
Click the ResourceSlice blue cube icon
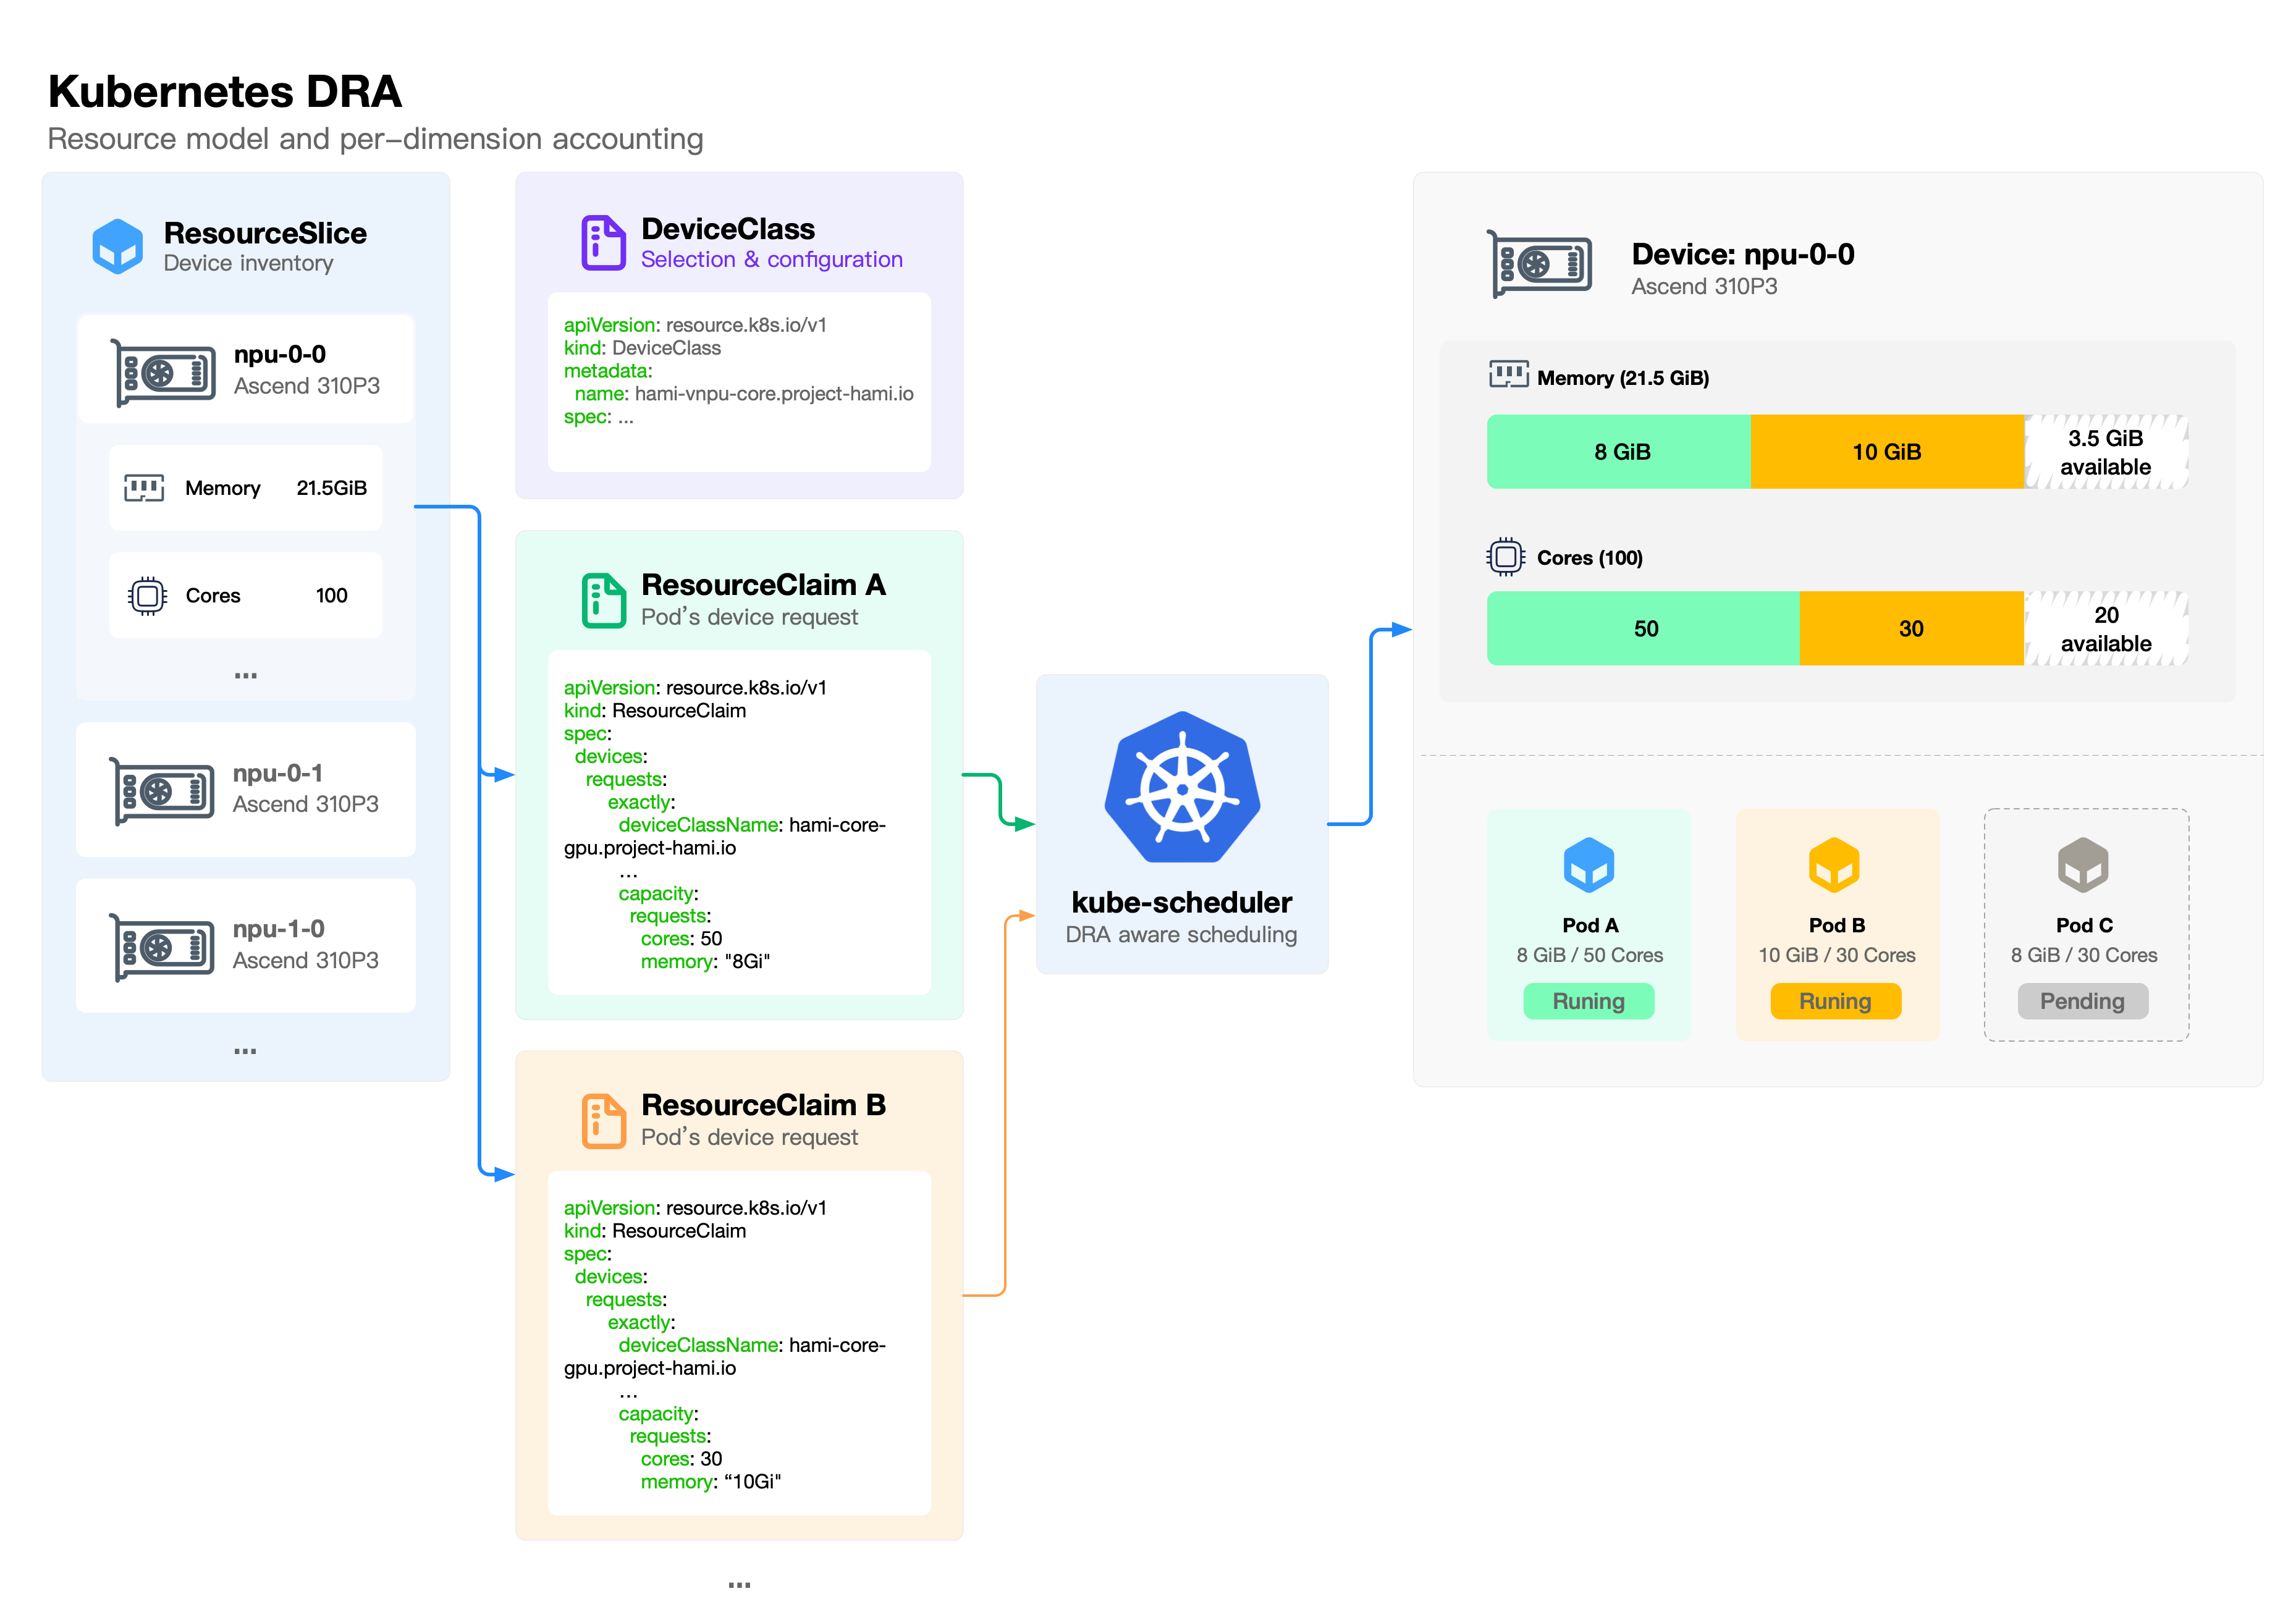point(117,246)
